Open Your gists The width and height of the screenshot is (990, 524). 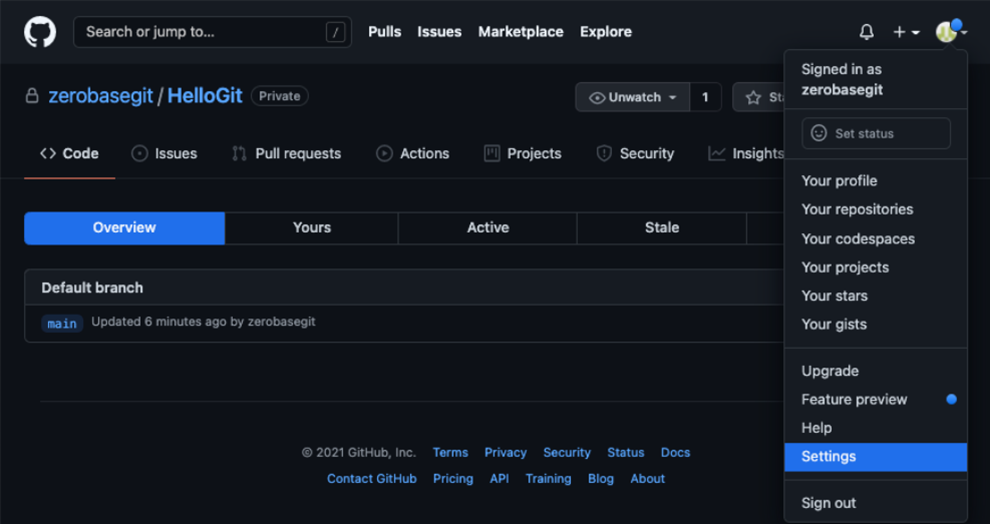(x=834, y=325)
